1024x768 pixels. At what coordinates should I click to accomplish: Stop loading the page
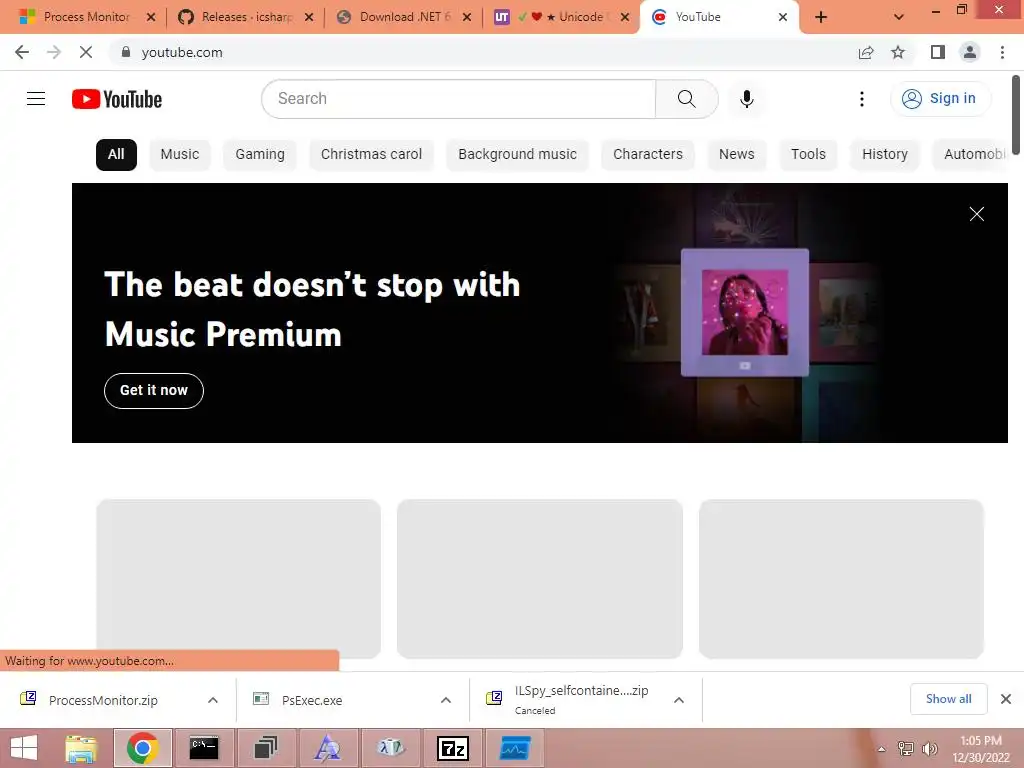(86, 52)
